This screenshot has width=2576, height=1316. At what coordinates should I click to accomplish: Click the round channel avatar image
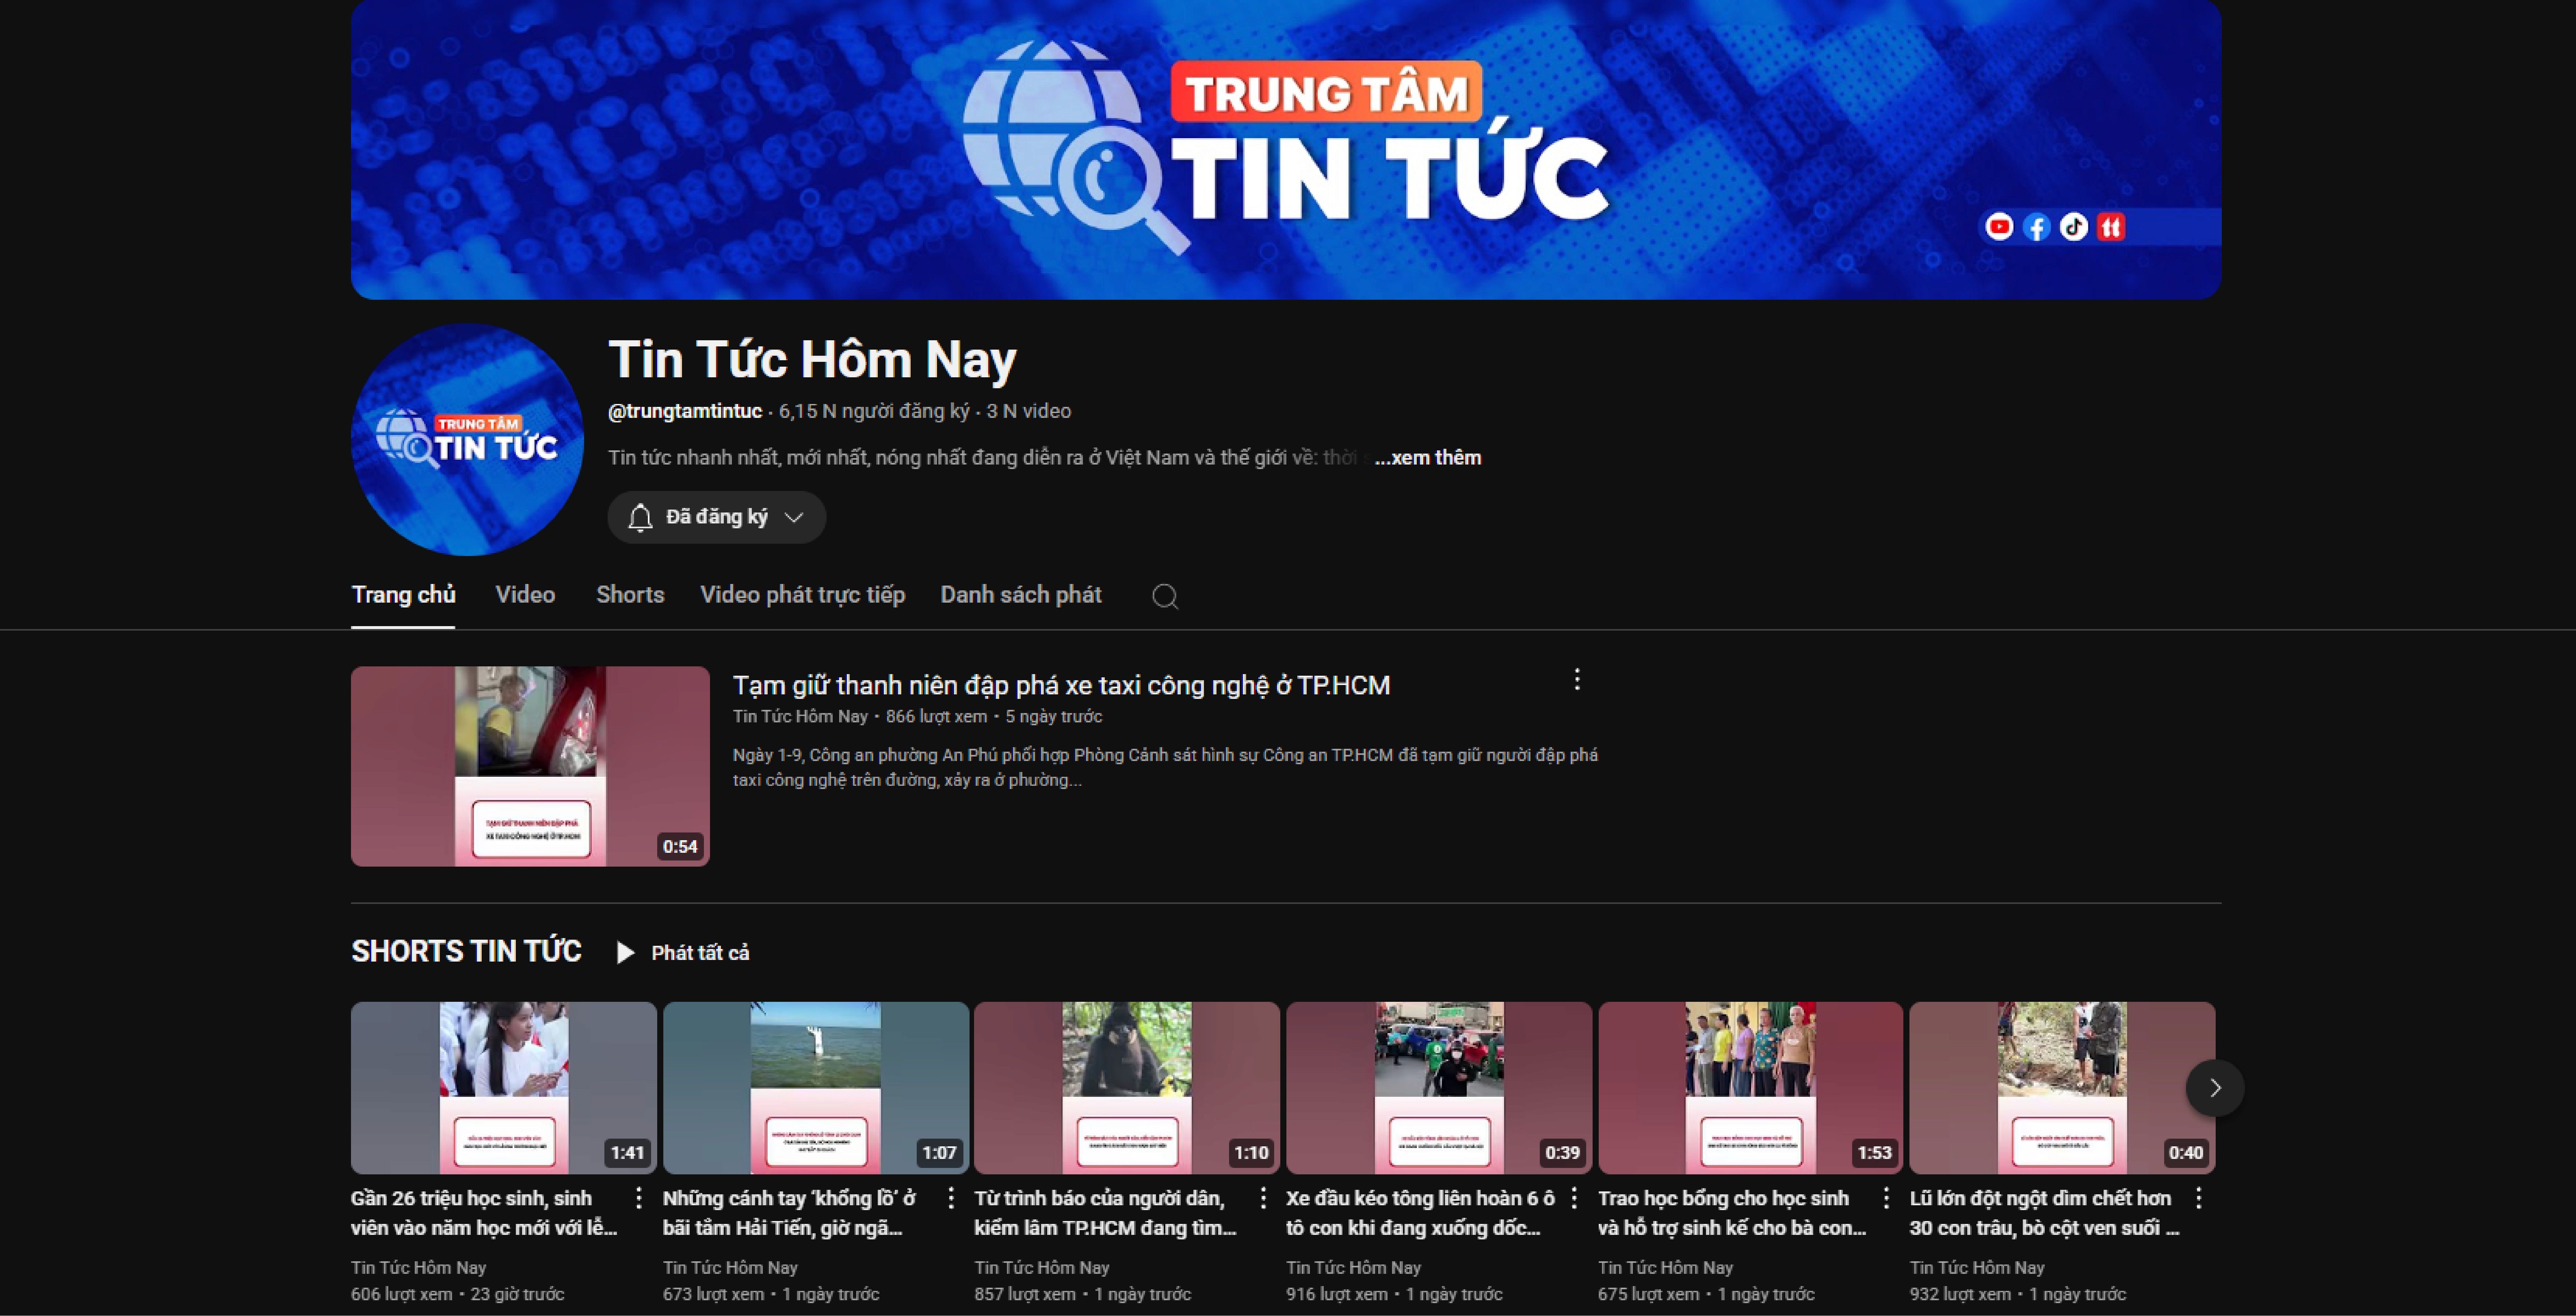(x=467, y=440)
